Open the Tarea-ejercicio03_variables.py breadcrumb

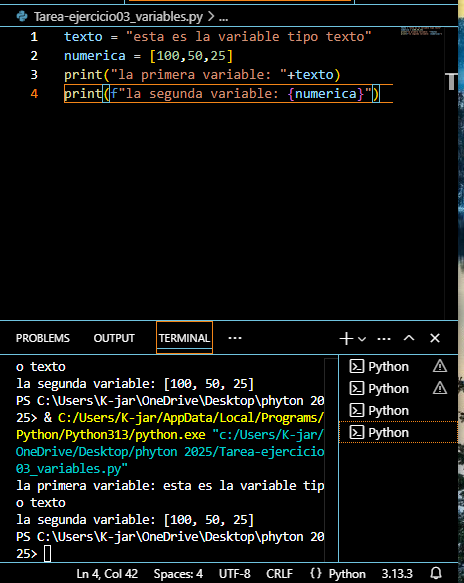coord(118,17)
